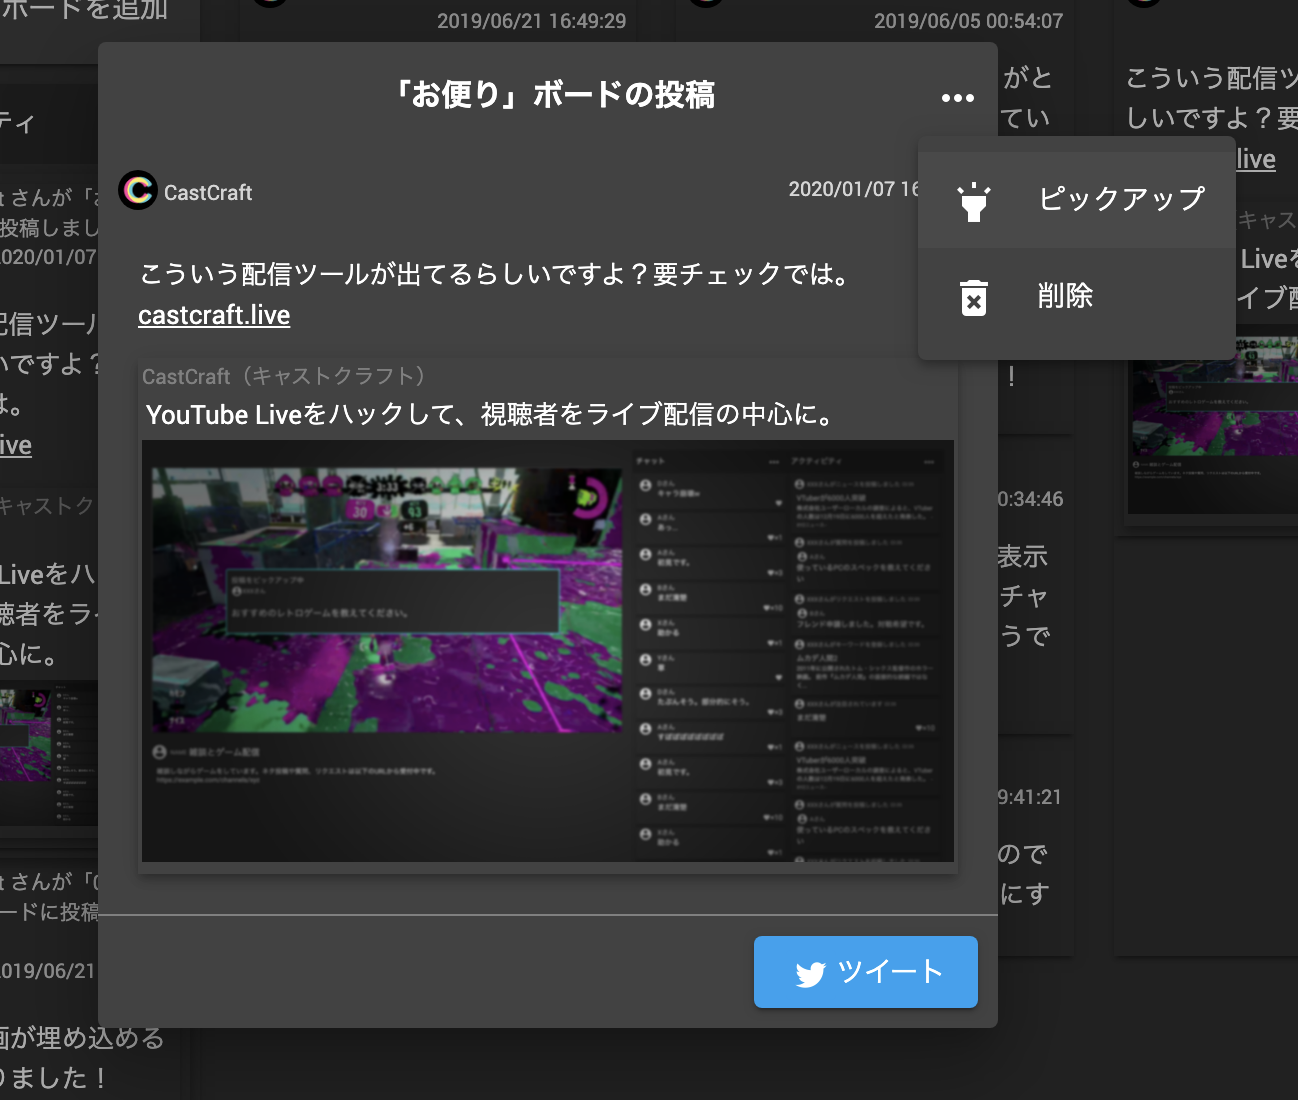Viewport: 1298px width, 1100px height.
Task: Open the link preview screenshot thumbnail
Action: coord(548,651)
